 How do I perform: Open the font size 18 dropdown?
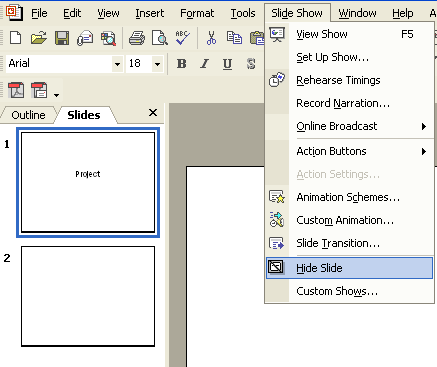click(157, 64)
